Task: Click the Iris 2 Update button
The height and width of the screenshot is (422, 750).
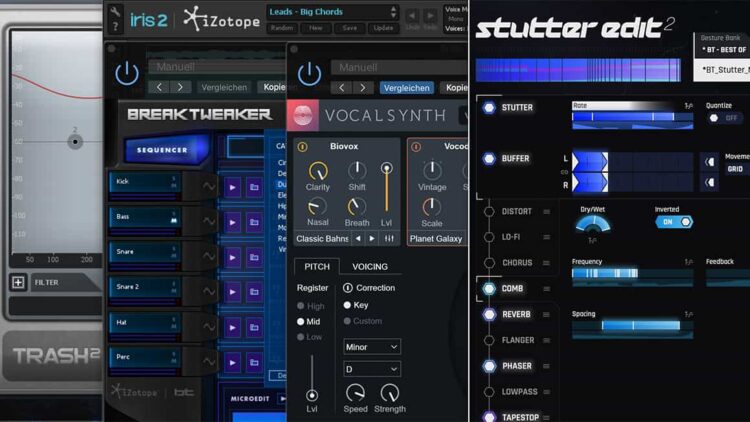Action: point(383,28)
